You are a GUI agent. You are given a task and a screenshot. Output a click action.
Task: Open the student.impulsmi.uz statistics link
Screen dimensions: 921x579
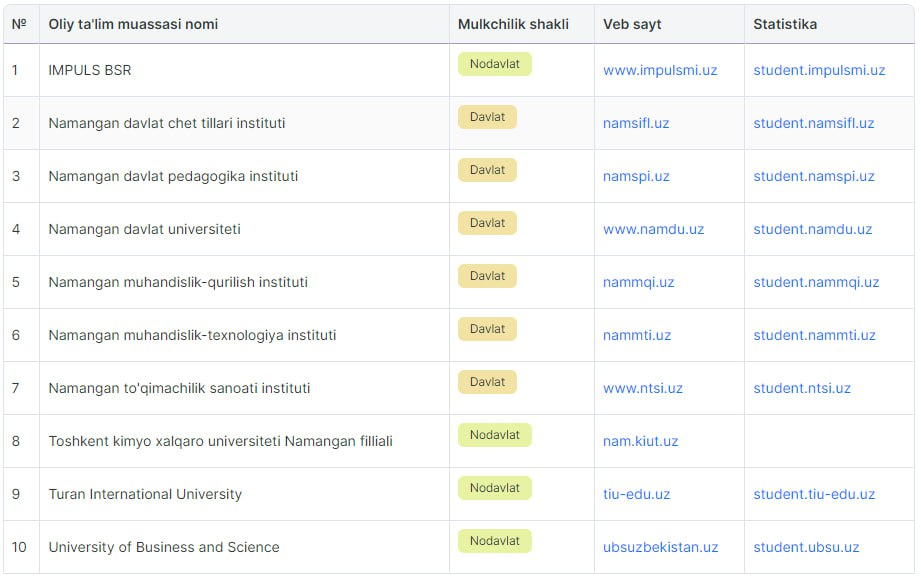click(819, 70)
